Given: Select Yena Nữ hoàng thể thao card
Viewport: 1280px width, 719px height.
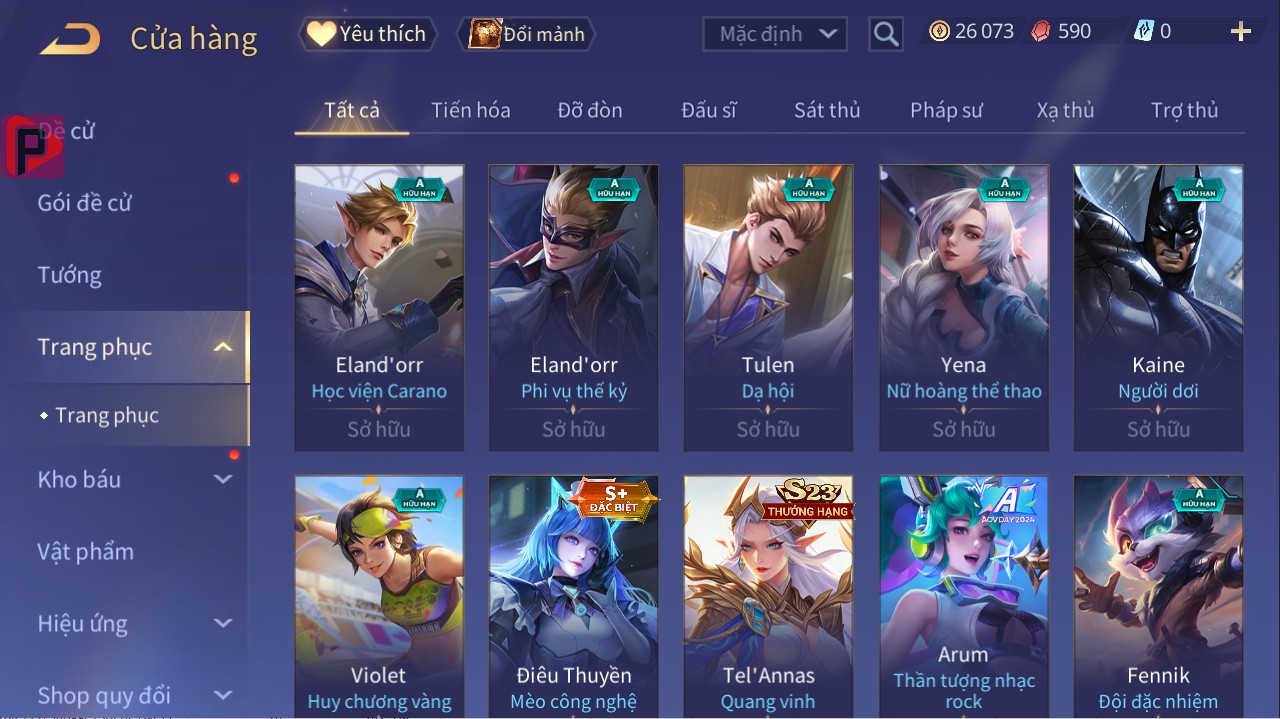Looking at the screenshot, I should point(964,308).
